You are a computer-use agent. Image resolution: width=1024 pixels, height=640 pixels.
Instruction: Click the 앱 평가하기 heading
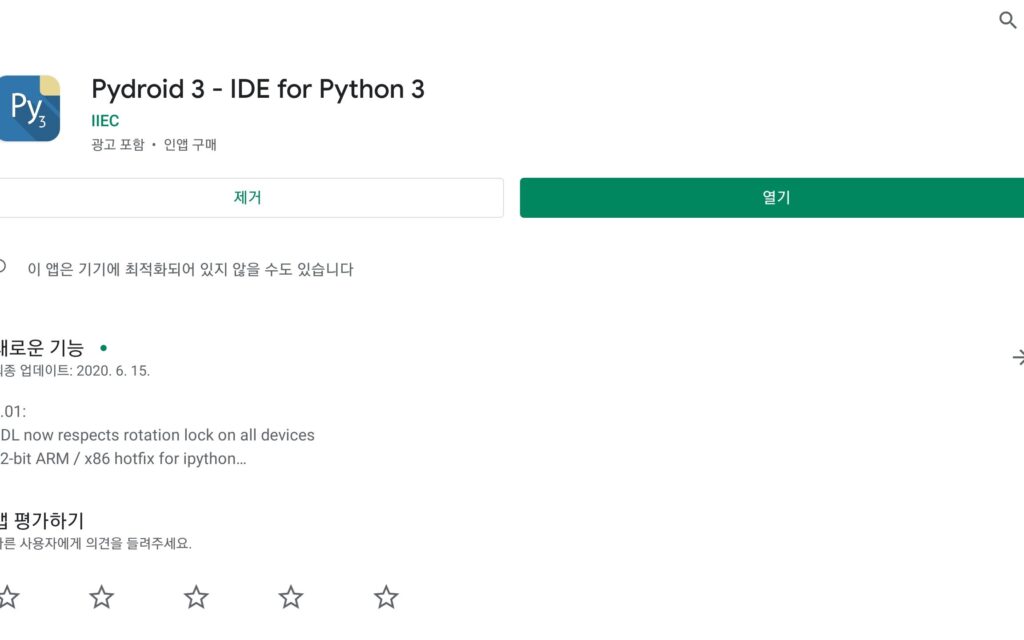pyautogui.click(x=42, y=520)
